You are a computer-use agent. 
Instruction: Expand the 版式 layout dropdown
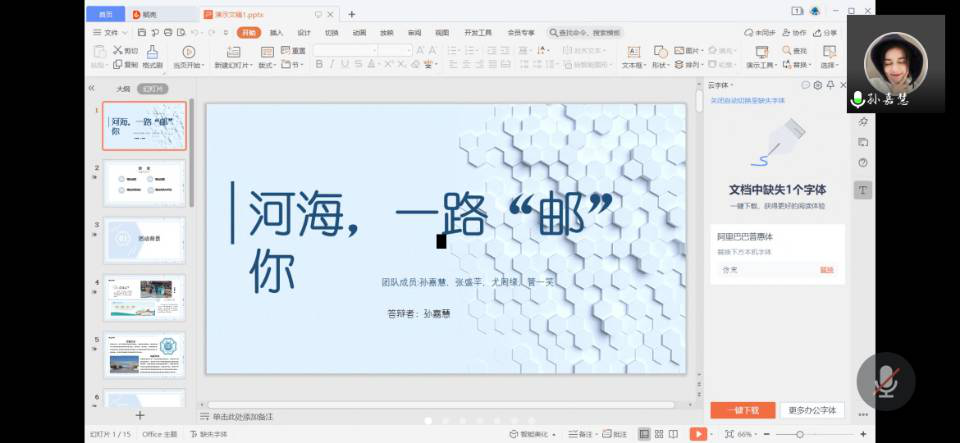coord(267,65)
